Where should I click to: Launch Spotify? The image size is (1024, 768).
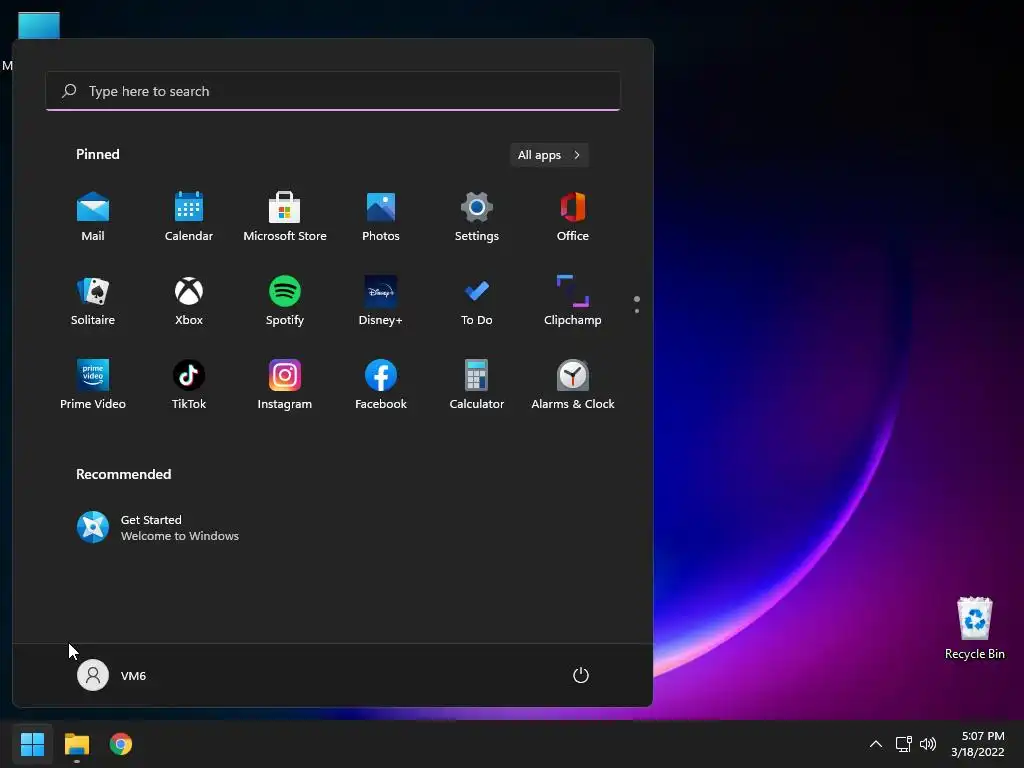[285, 301]
